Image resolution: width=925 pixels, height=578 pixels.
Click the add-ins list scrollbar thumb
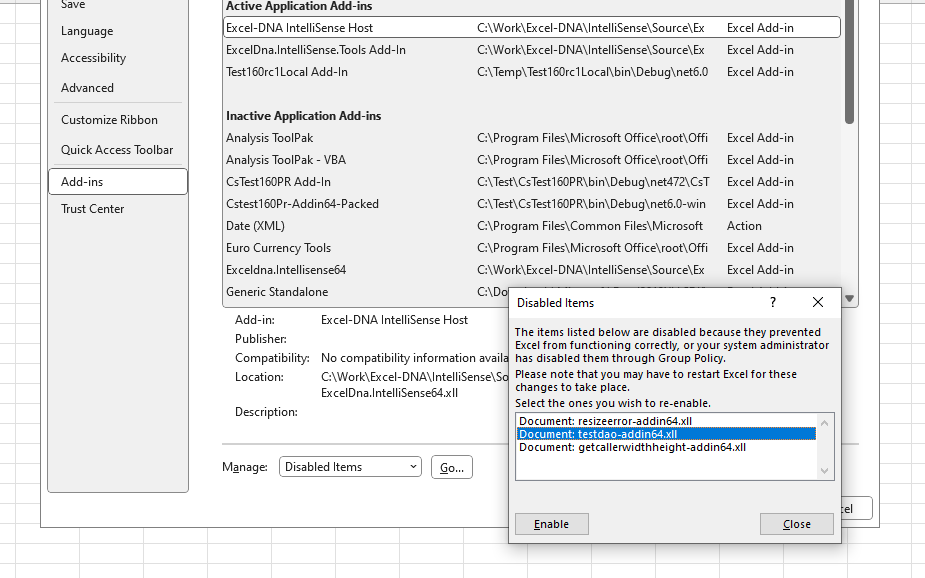click(849, 61)
